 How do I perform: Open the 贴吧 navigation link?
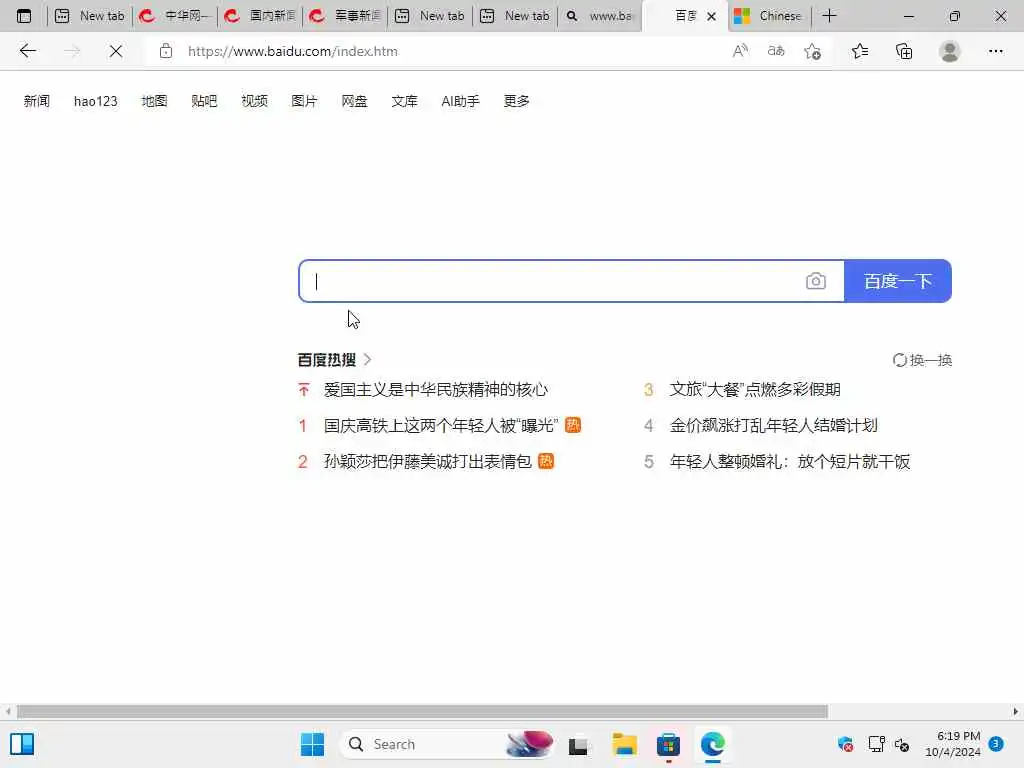(x=204, y=101)
